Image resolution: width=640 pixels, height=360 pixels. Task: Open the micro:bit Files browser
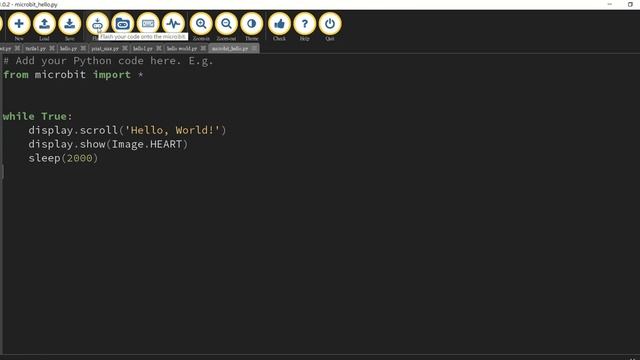[122, 24]
